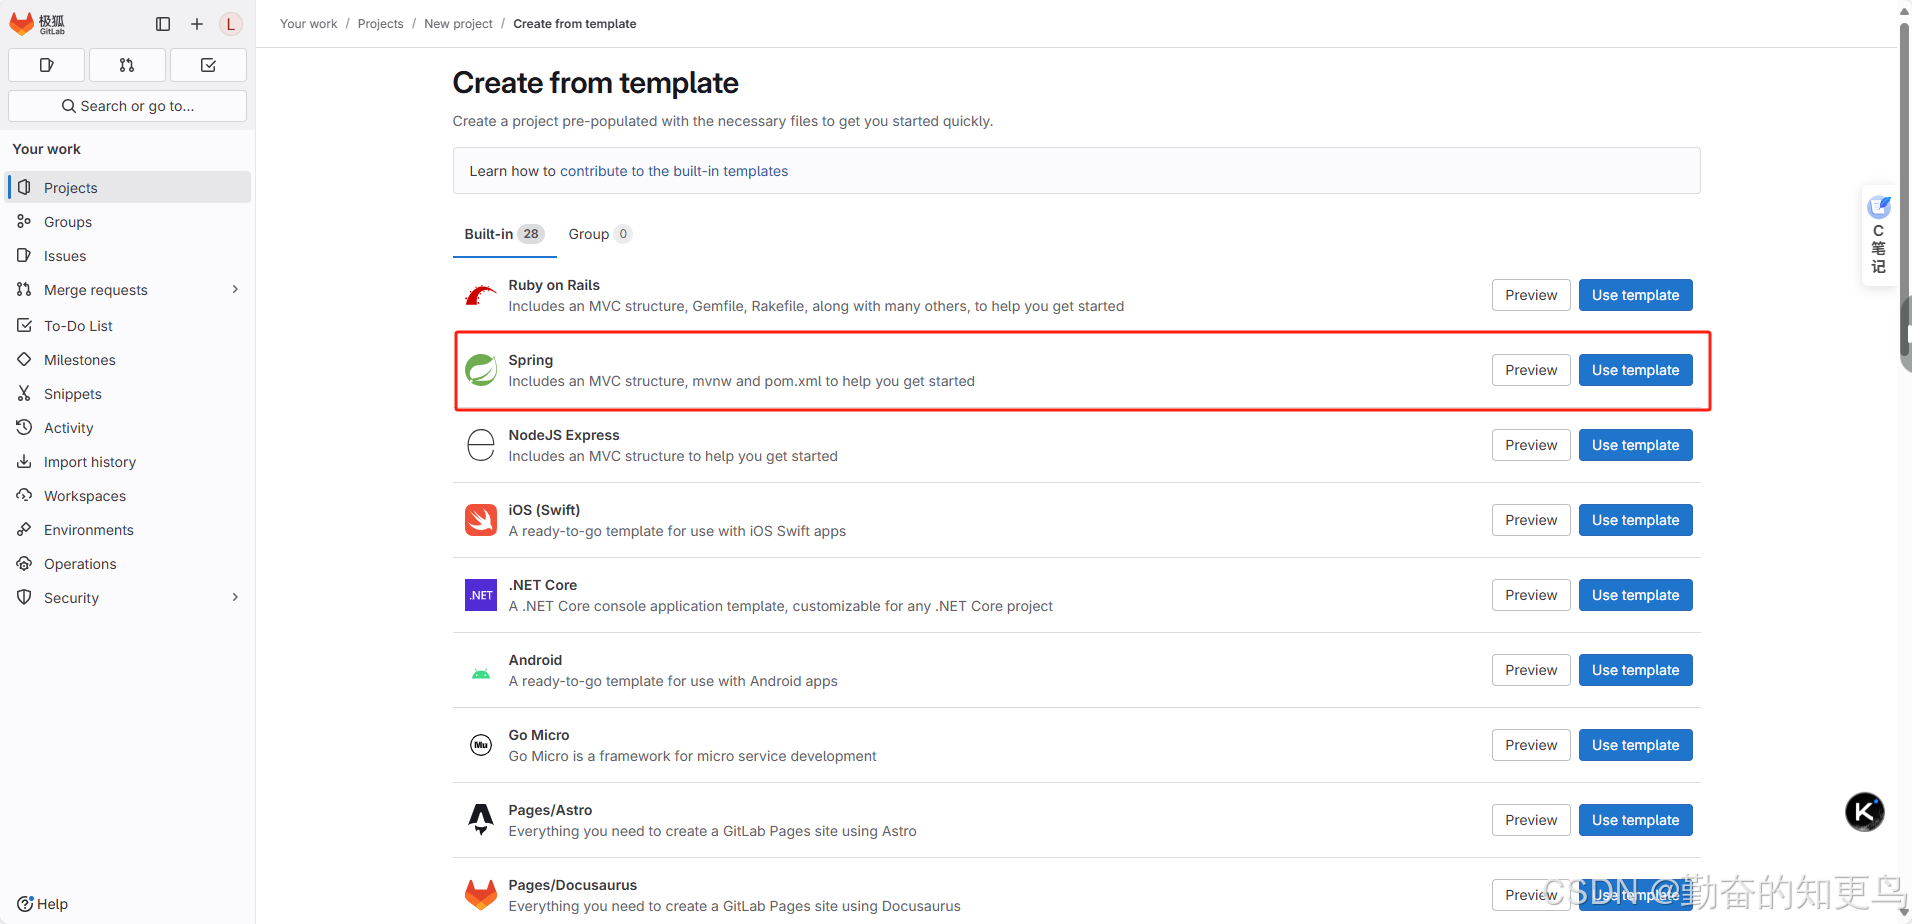
Task: Click Your work breadcrumb
Action: 309,24
